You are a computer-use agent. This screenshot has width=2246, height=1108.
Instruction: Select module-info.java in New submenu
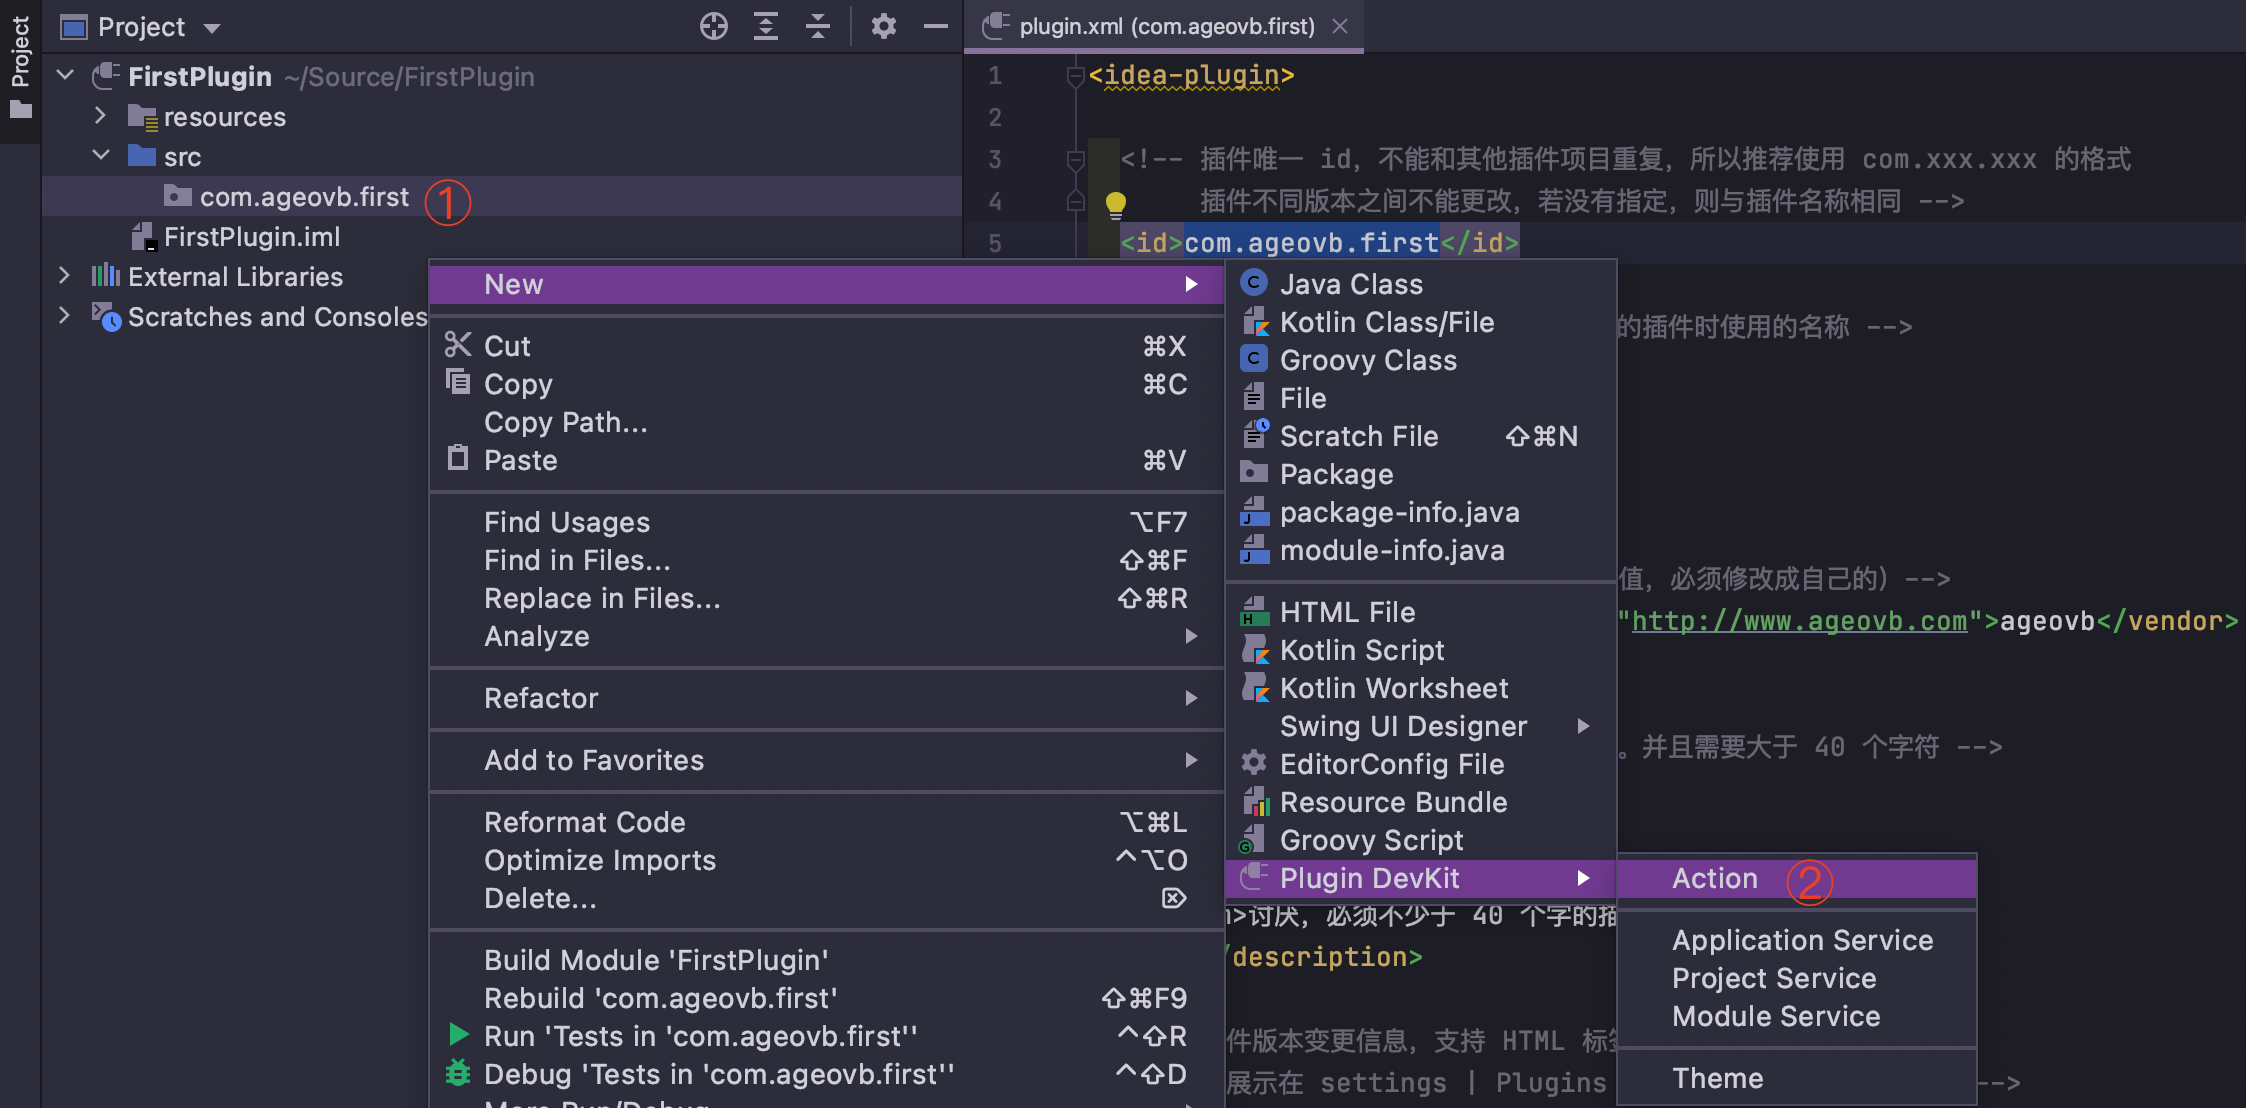(1421, 550)
